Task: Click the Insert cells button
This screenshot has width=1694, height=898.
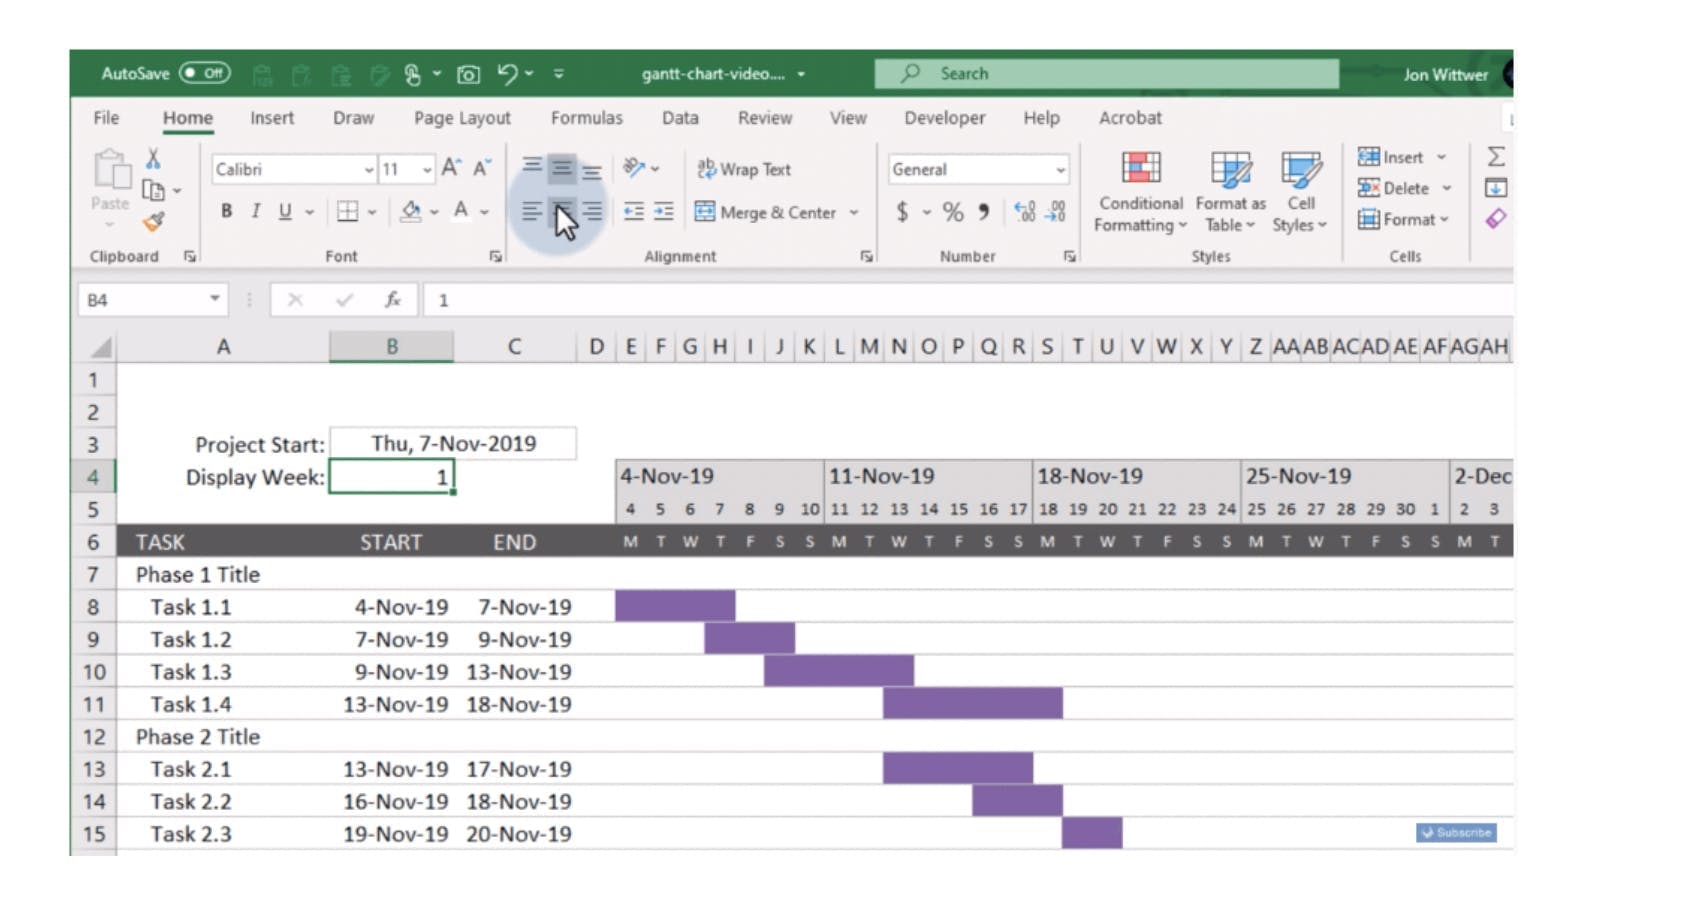Action: (x=1391, y=157)
